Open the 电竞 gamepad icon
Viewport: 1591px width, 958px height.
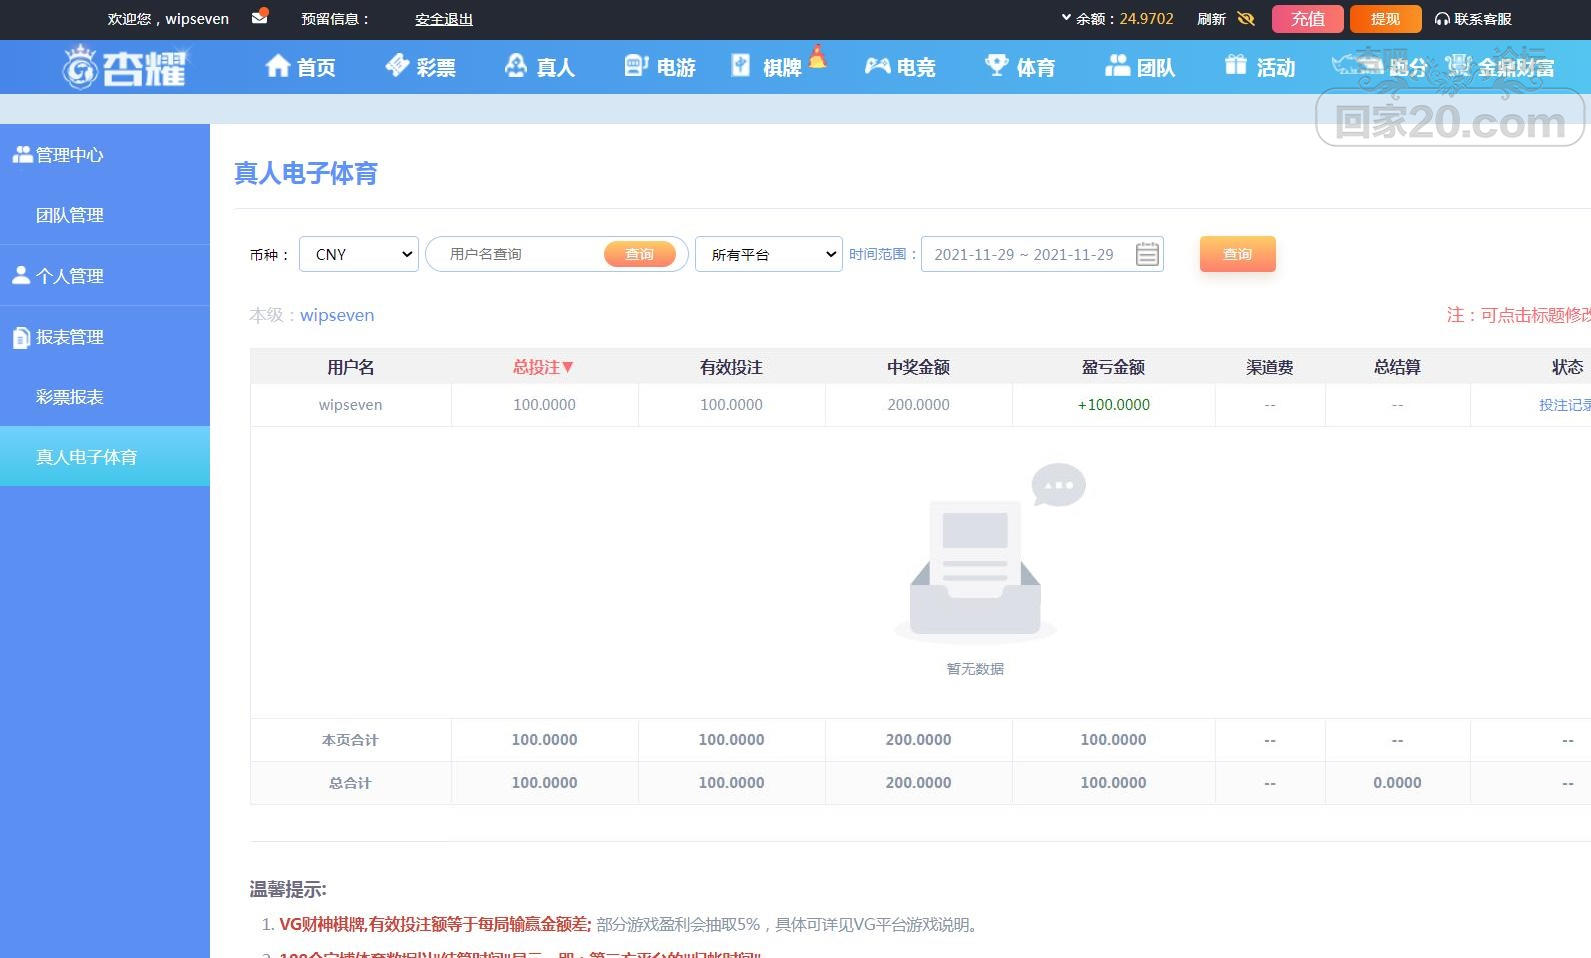[x=877, y=66]
